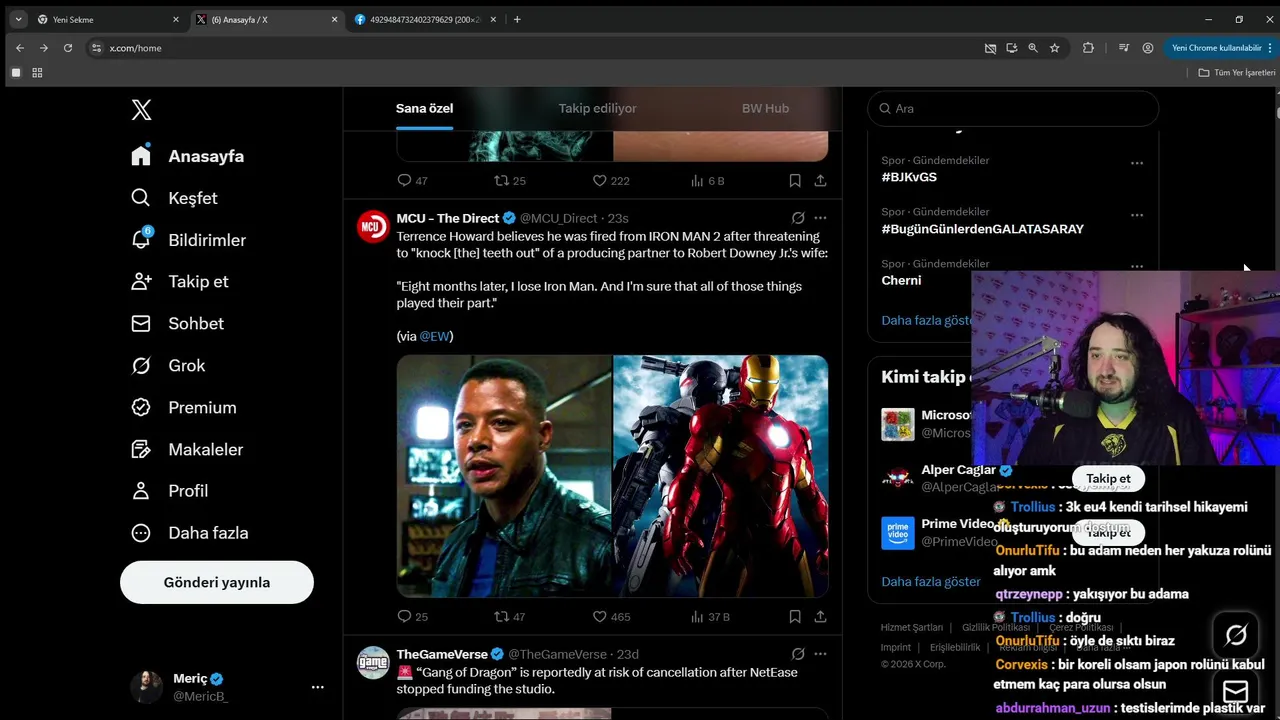1280x720 pixels.
Task: Go back in Chrome
Action: click(20, 48)
